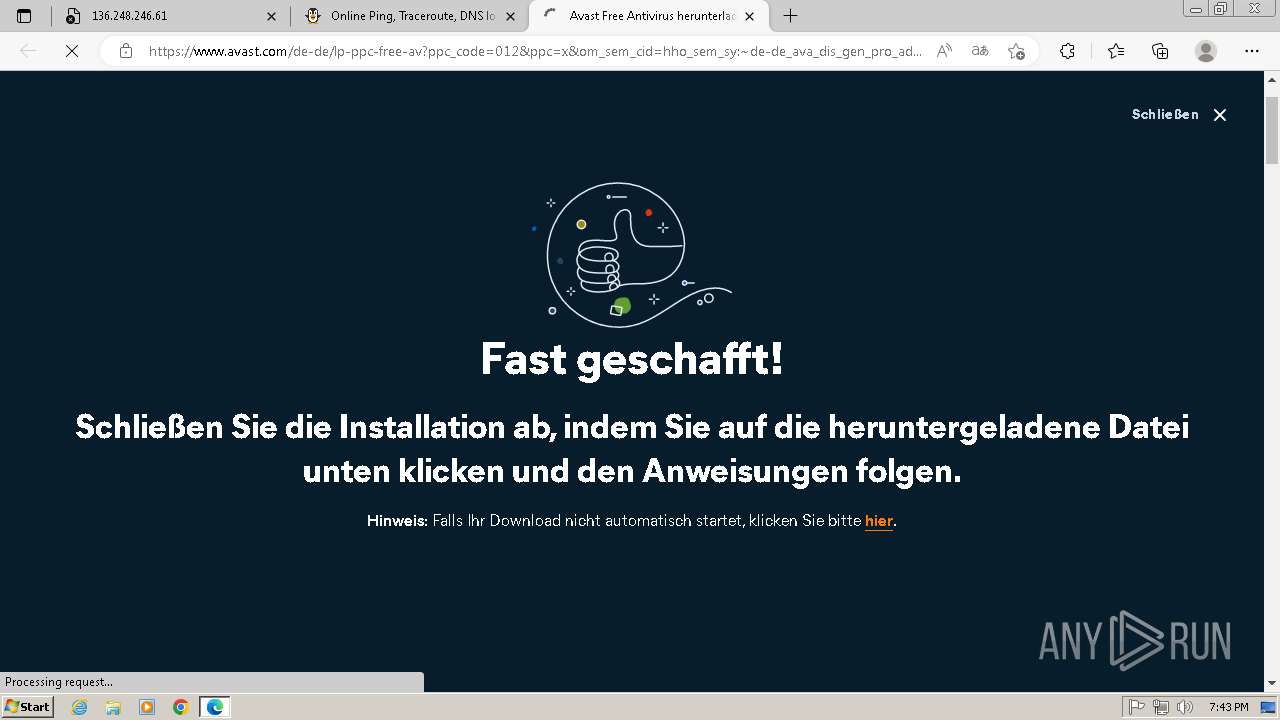Select the Avast Free Antivirus tab
The width and height of the screenshot is (1280, 720).
(x=649, y=16)
